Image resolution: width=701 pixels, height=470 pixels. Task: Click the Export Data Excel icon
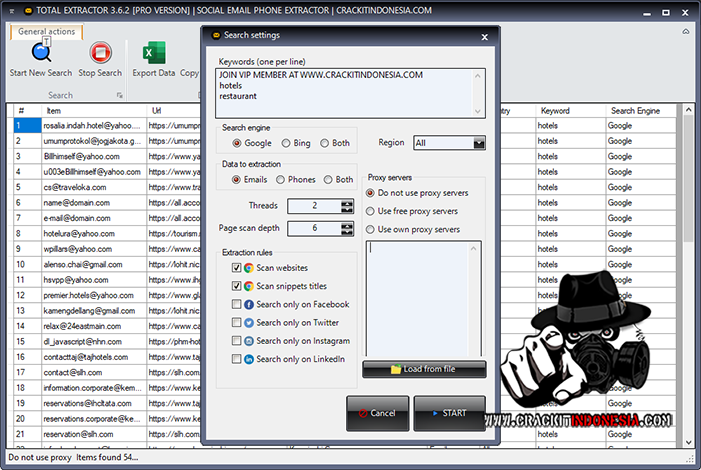(153, 53)
